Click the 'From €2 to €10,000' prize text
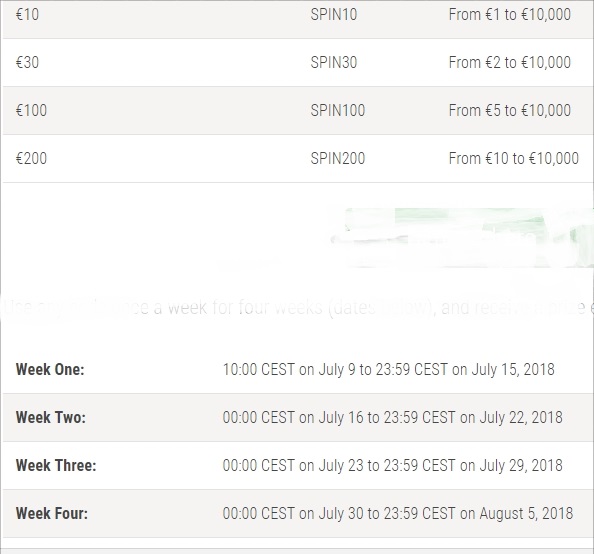This screenshot has width=594, height=554. [x=510, y=63]
